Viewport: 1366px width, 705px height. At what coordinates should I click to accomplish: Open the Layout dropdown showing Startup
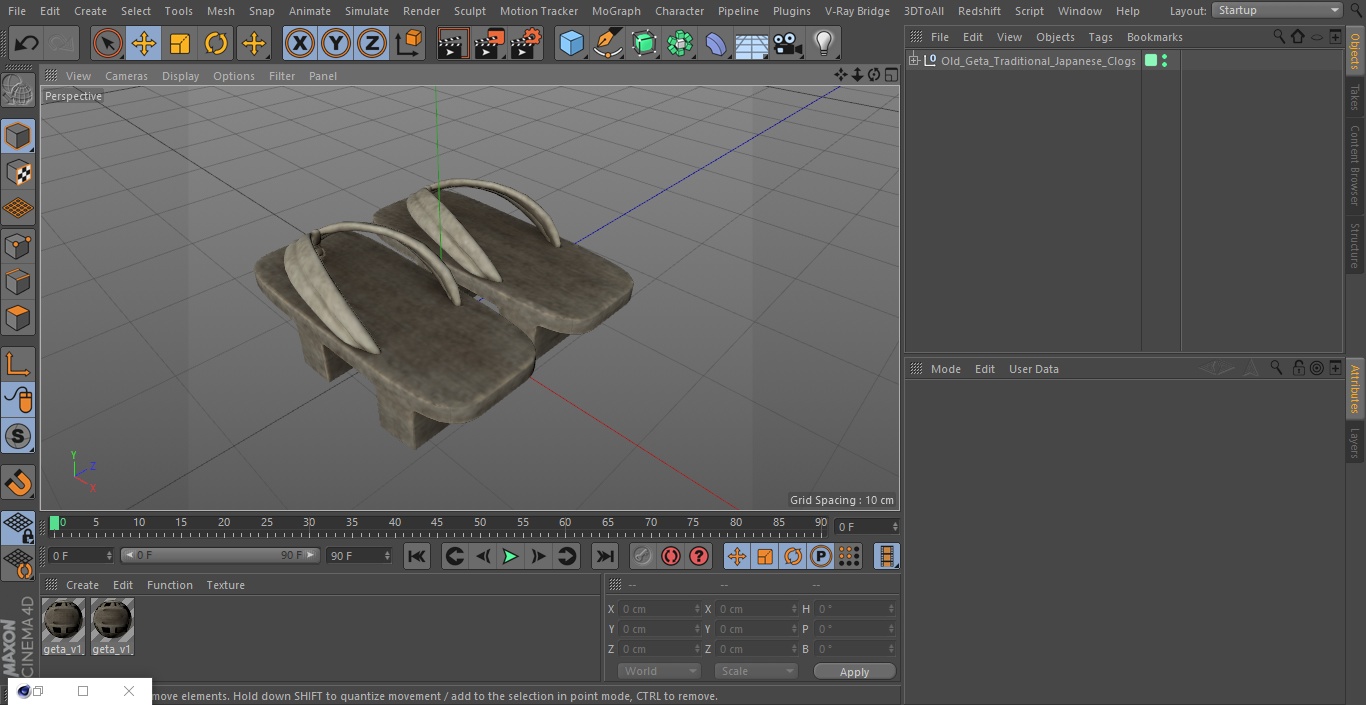(x=1277, y=10)
